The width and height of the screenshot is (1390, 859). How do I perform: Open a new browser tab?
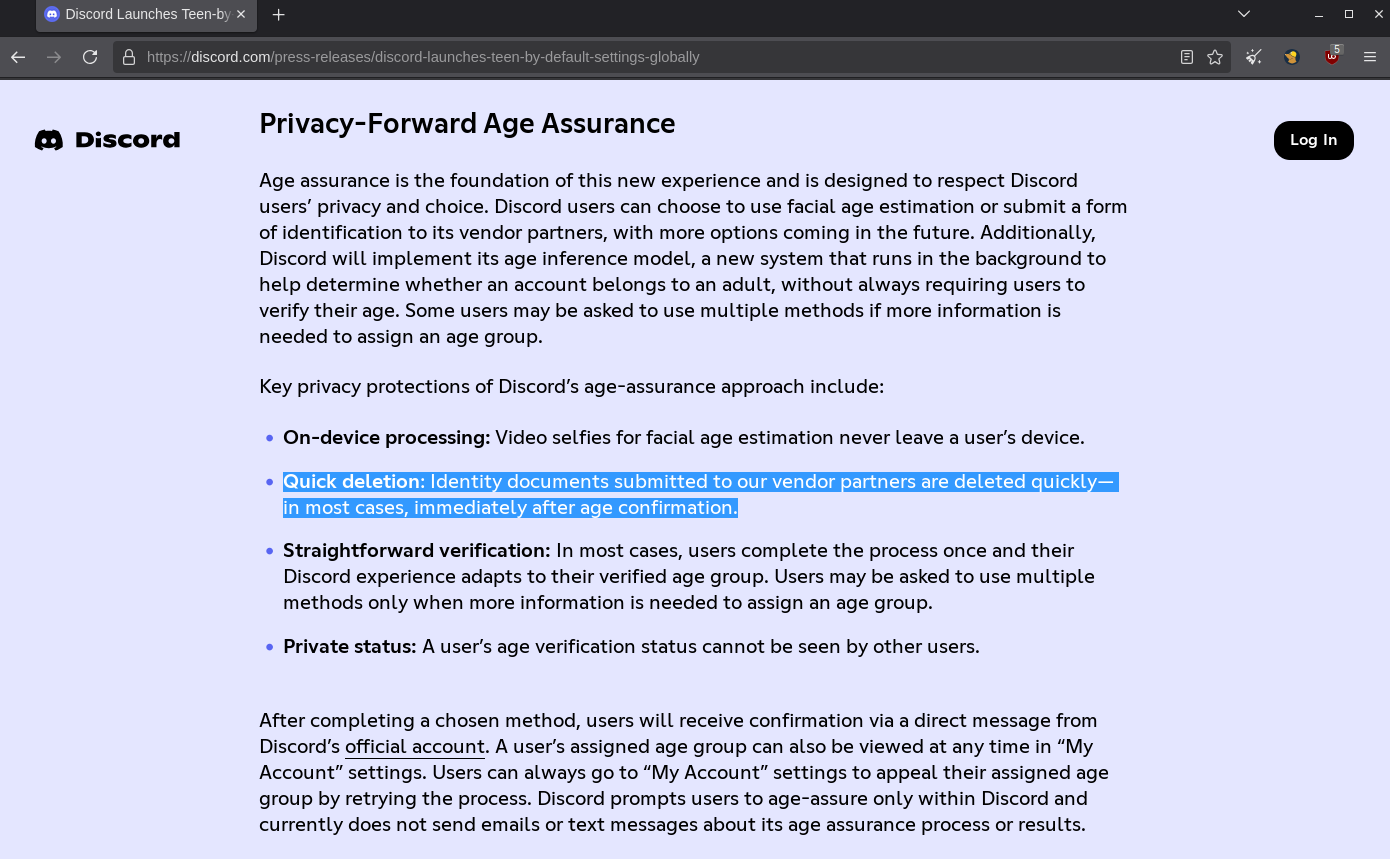(x=279, y=14)
